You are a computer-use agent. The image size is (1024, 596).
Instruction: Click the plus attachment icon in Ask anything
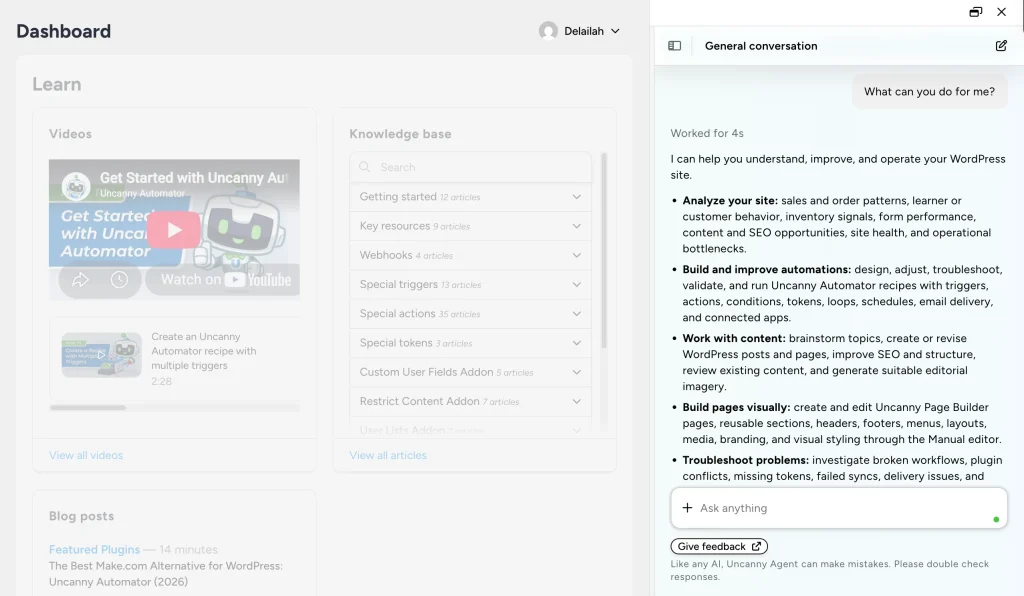point(687,508)
